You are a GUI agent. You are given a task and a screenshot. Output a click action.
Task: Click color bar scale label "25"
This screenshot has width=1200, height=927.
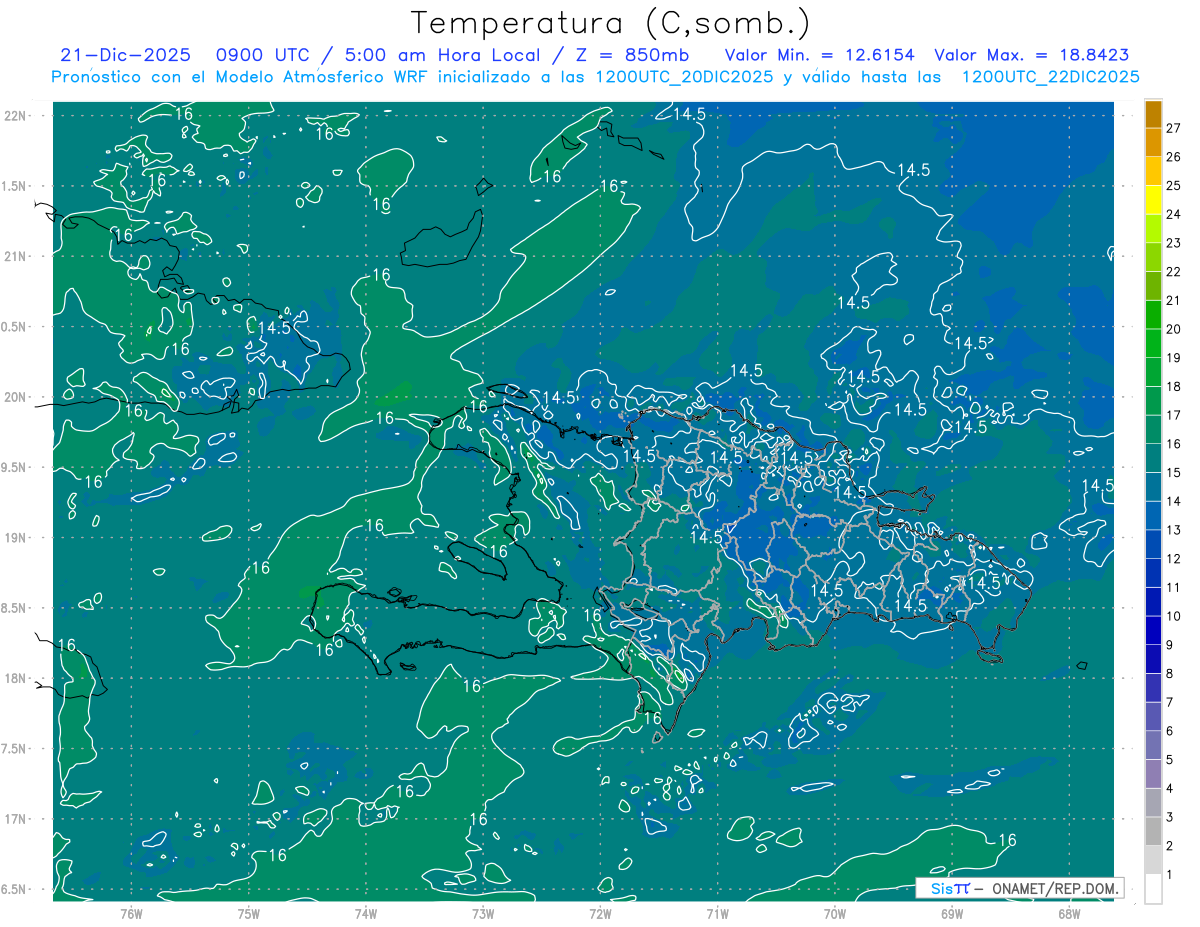pos(1174,185)
